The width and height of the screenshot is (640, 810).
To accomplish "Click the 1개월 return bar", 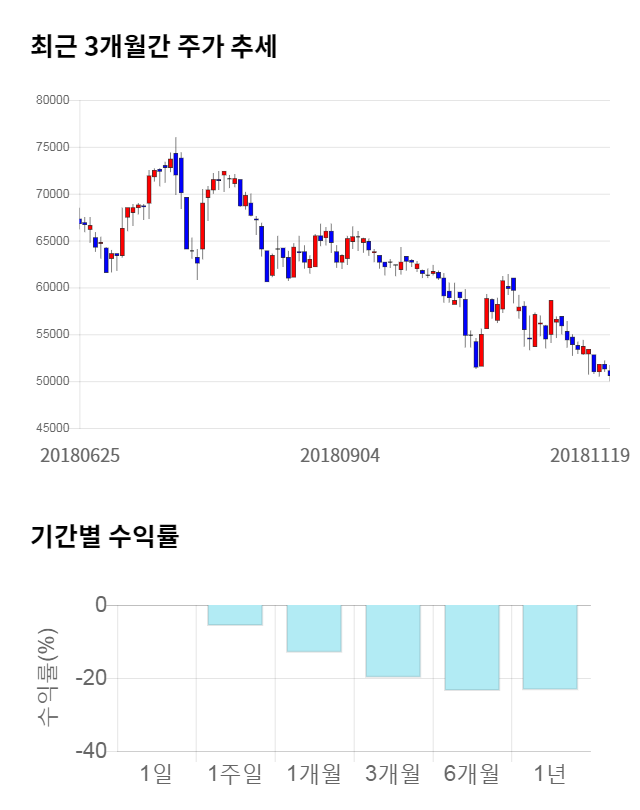I will pos(314,628).
